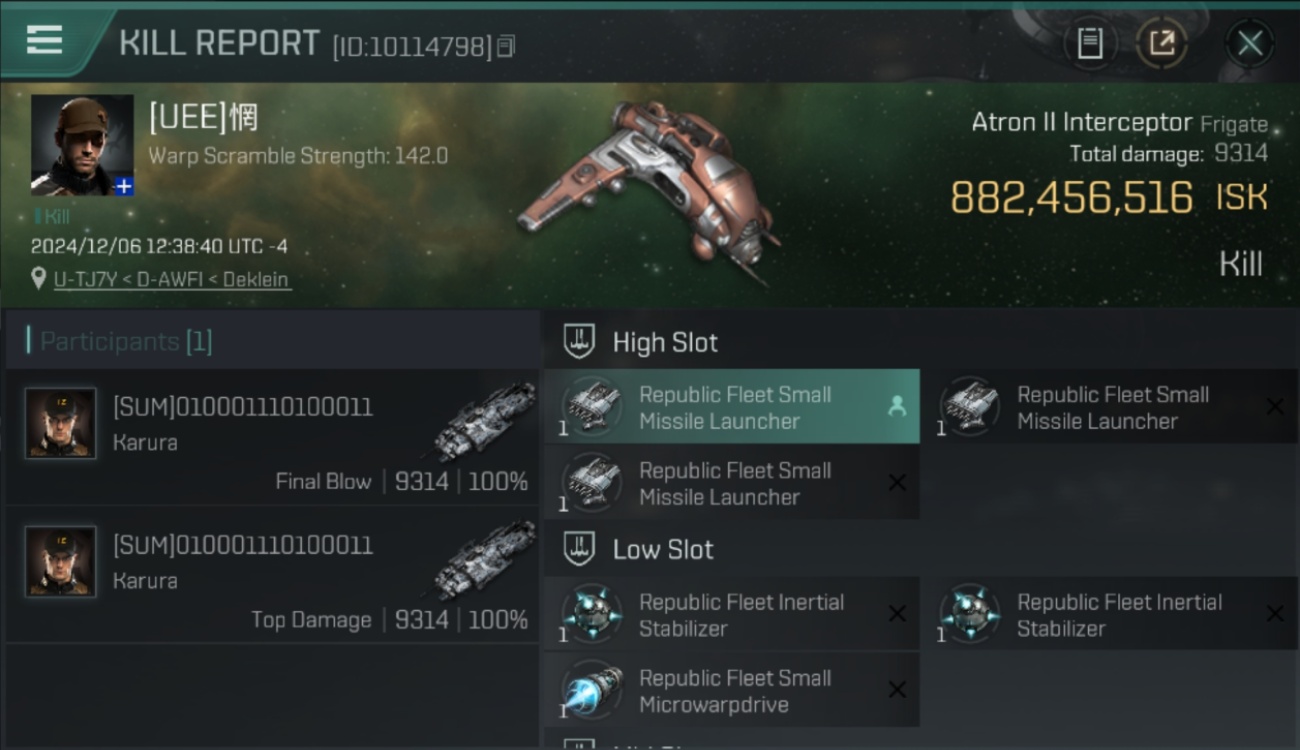Click X on second Small Missile Launcher
1300x750 pixels.
[1275, 407]
